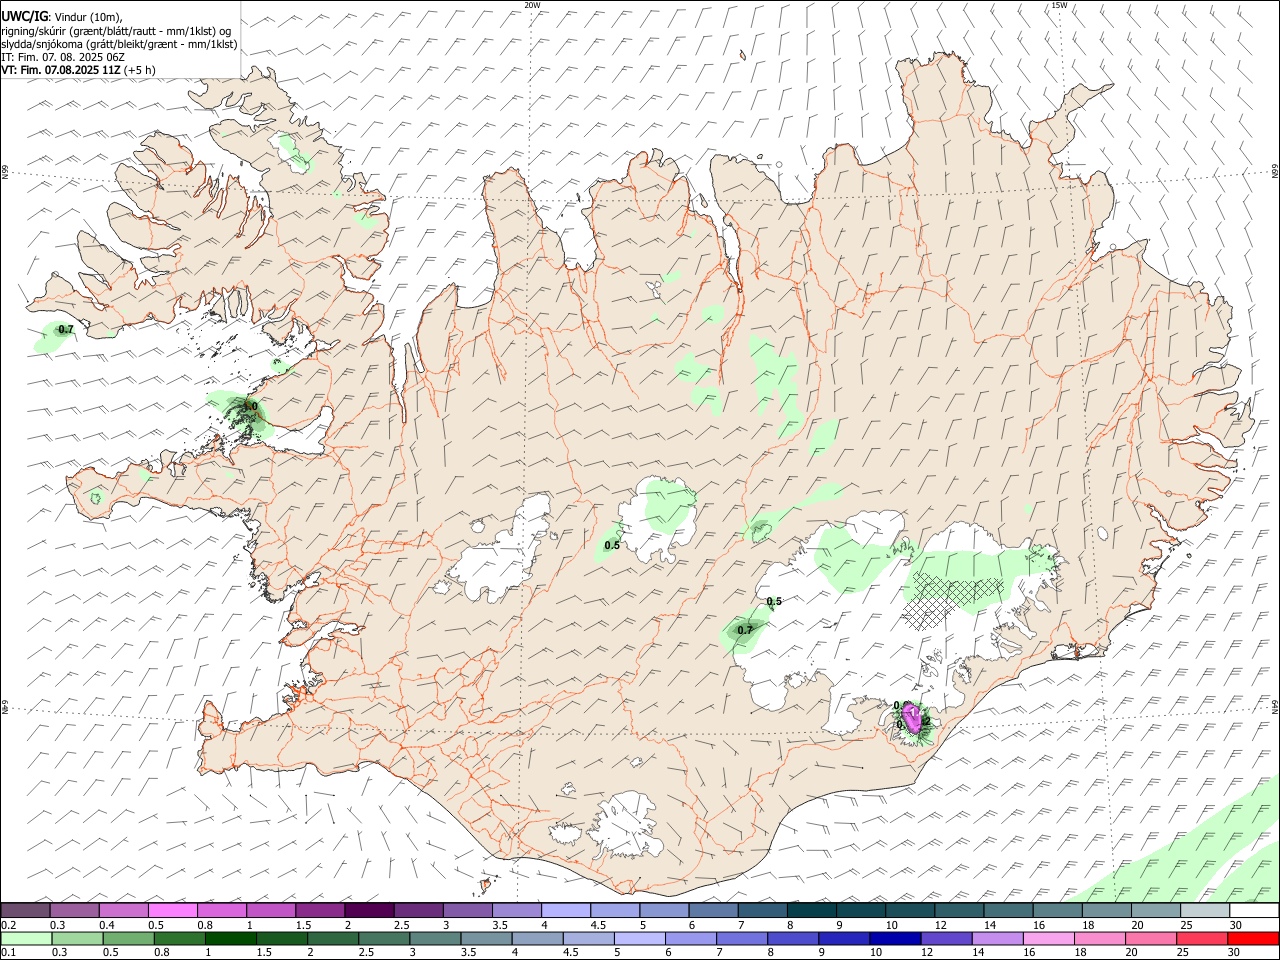Screen dimensions: 1280x960
Task: Pick the red-pink 25 mm rain swatch
Action: (x=1202, y=939)
